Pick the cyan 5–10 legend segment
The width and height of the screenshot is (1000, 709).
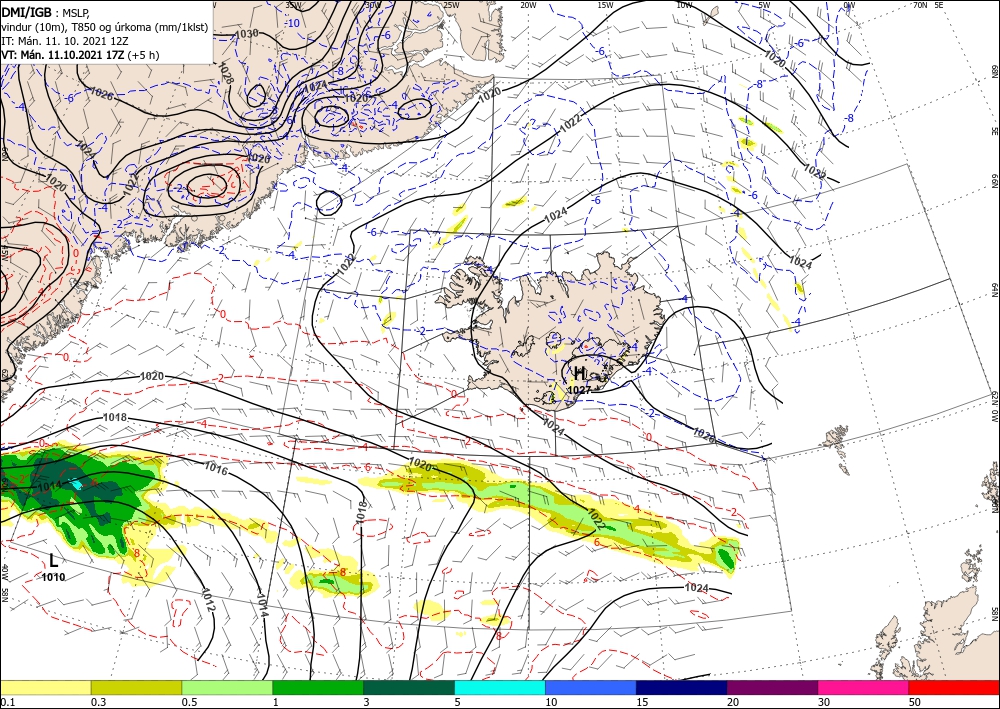500,687
